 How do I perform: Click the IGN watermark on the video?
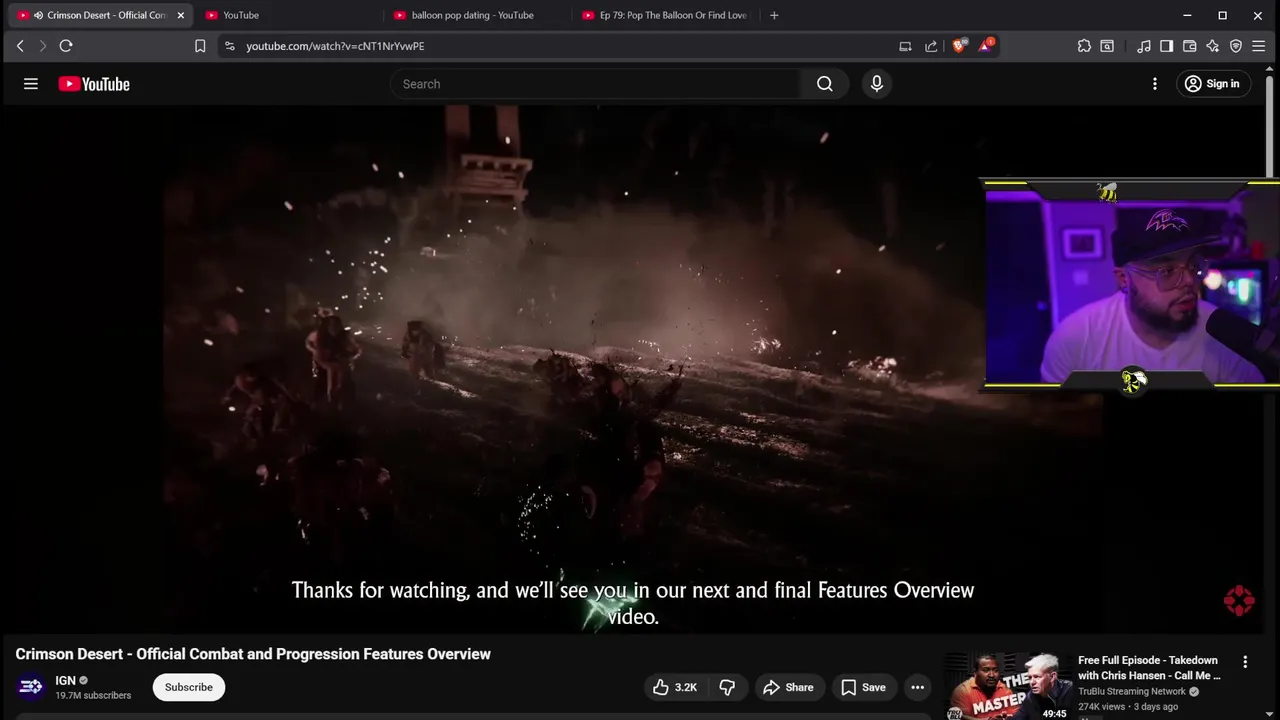pyautogui.click(x=1239, y=600)
